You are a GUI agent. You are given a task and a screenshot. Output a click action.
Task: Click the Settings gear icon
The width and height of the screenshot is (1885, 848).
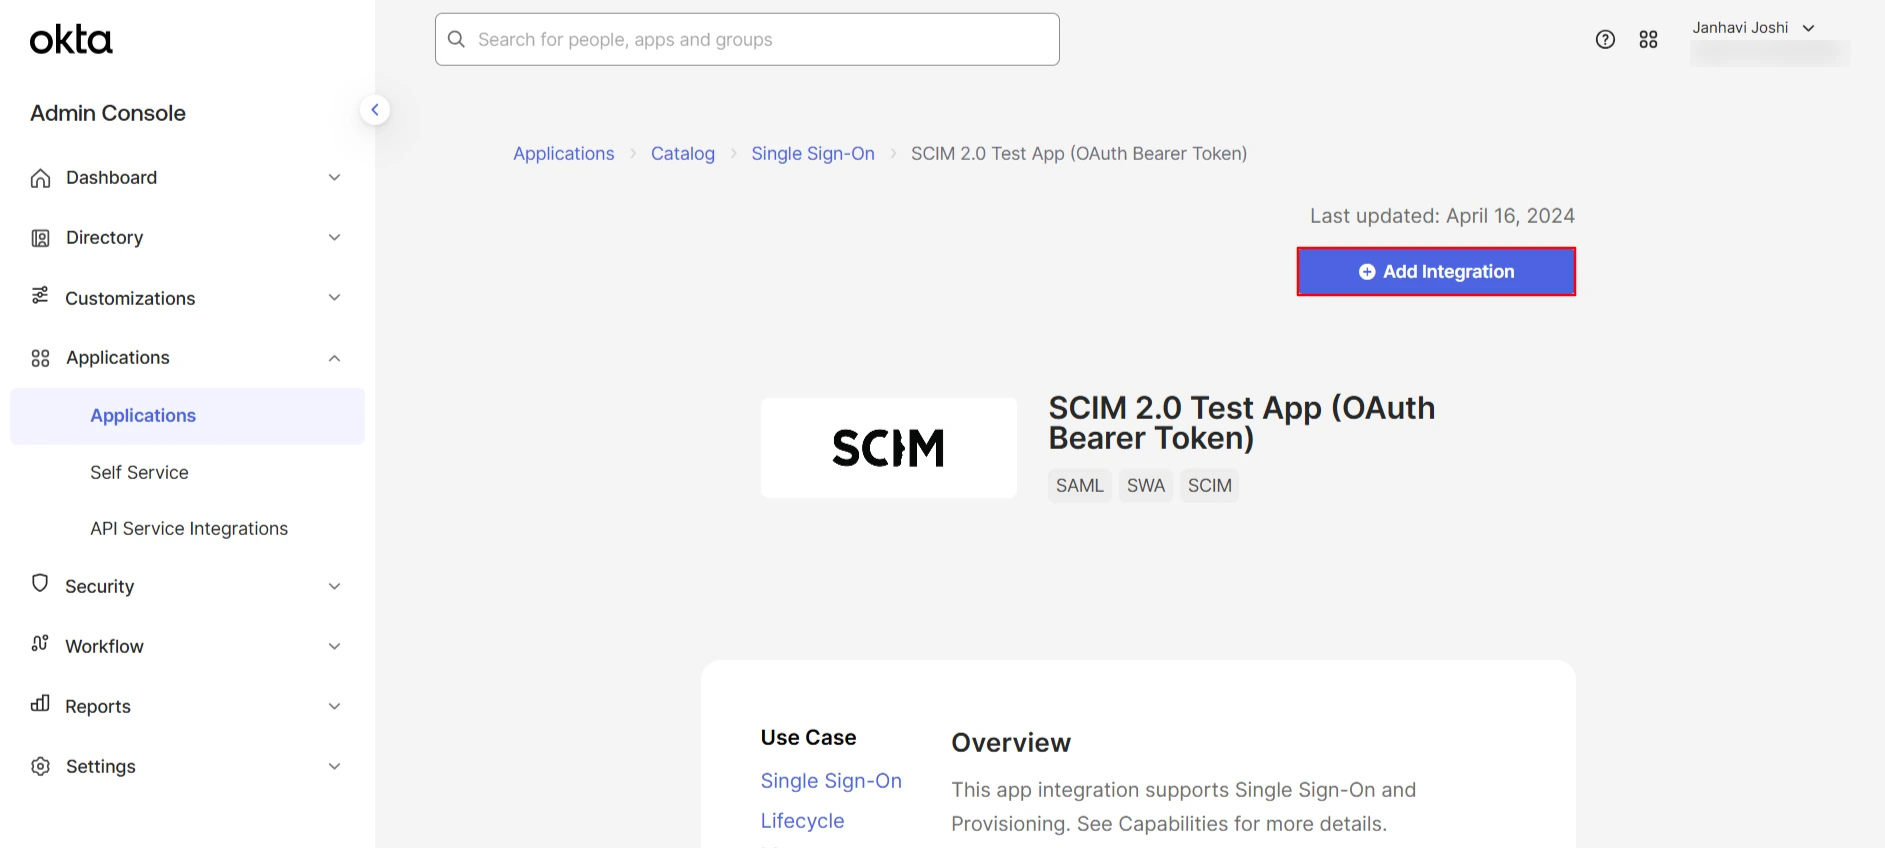(x=40, y=766)
